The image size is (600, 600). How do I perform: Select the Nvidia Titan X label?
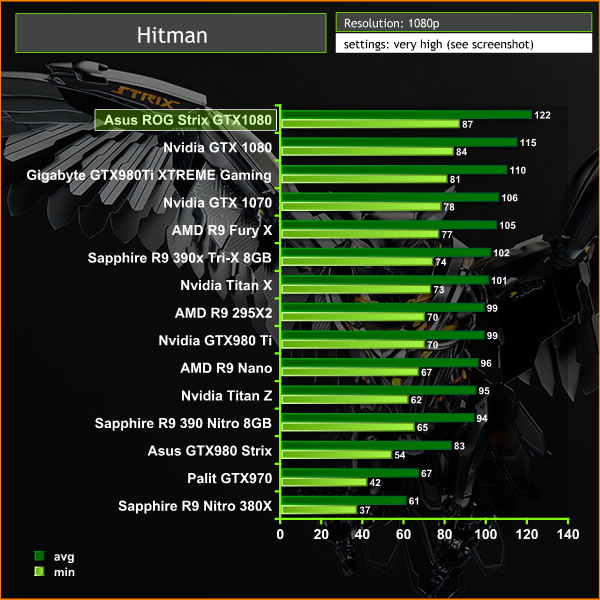(x=226, y=285)
